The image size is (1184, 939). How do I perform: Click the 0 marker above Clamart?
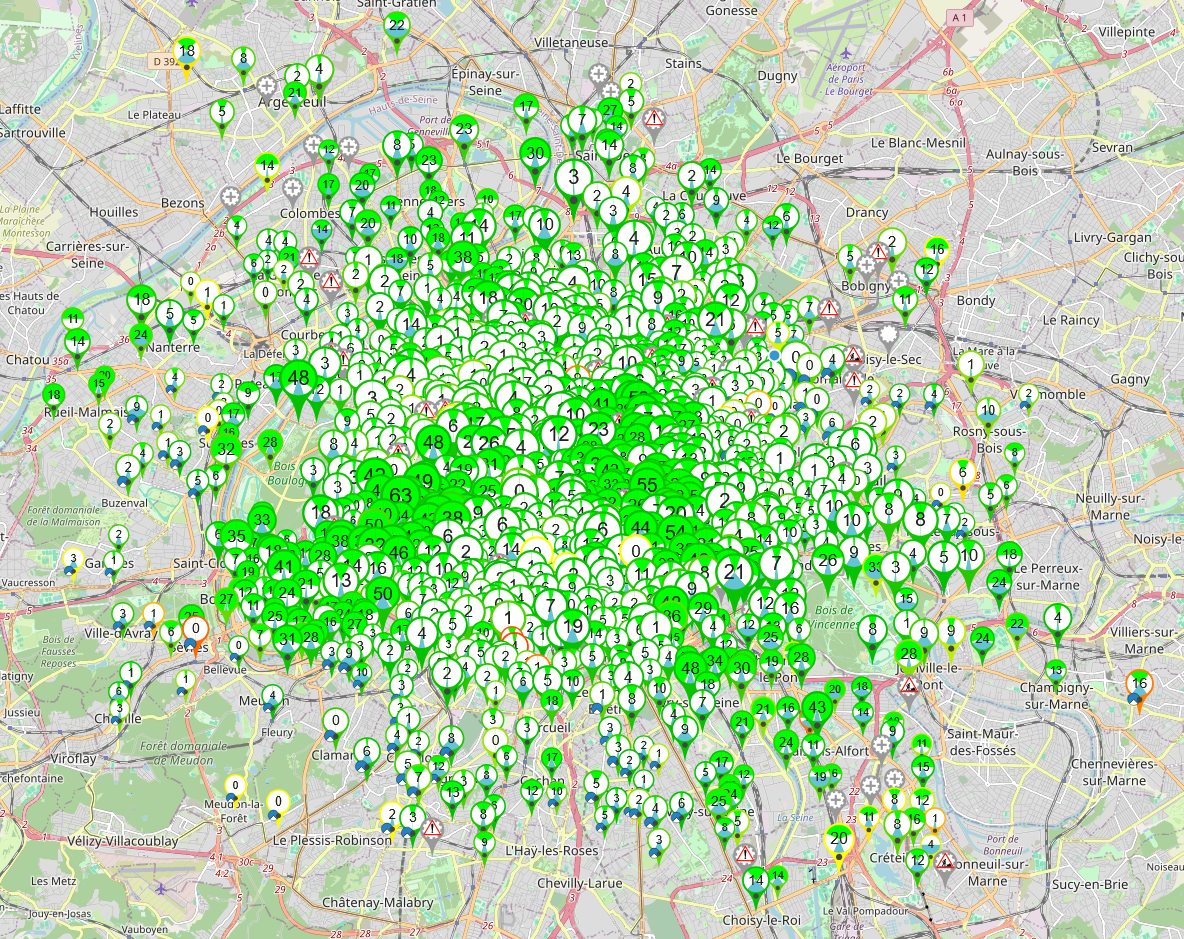tap(336, 721)
